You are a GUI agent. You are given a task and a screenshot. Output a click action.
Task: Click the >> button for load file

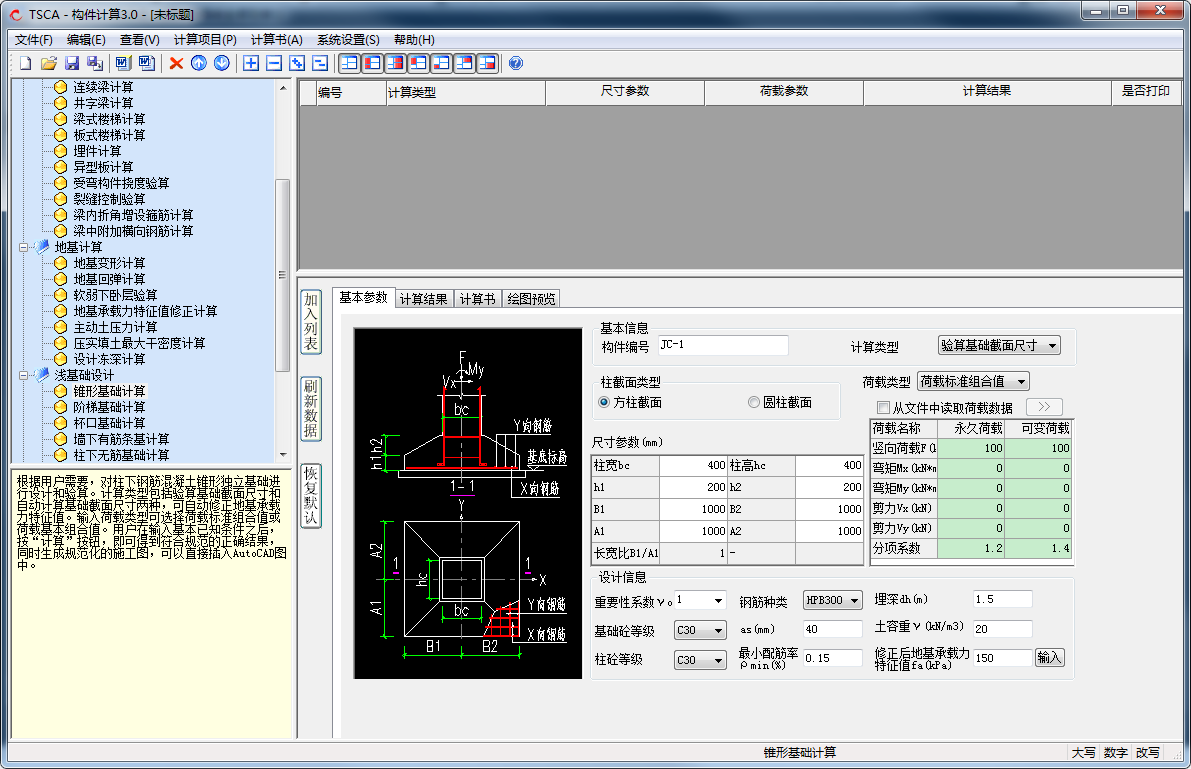click(x=1044, y=407)
